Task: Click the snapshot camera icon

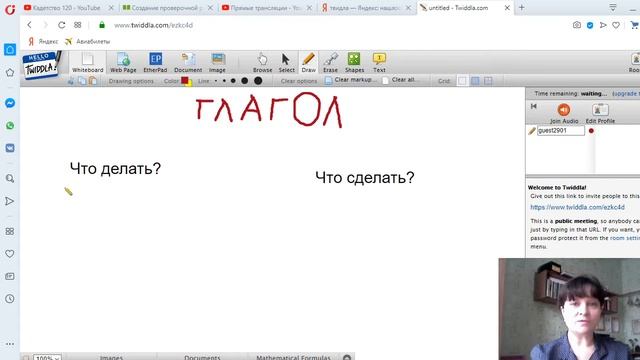Action: 576,25
